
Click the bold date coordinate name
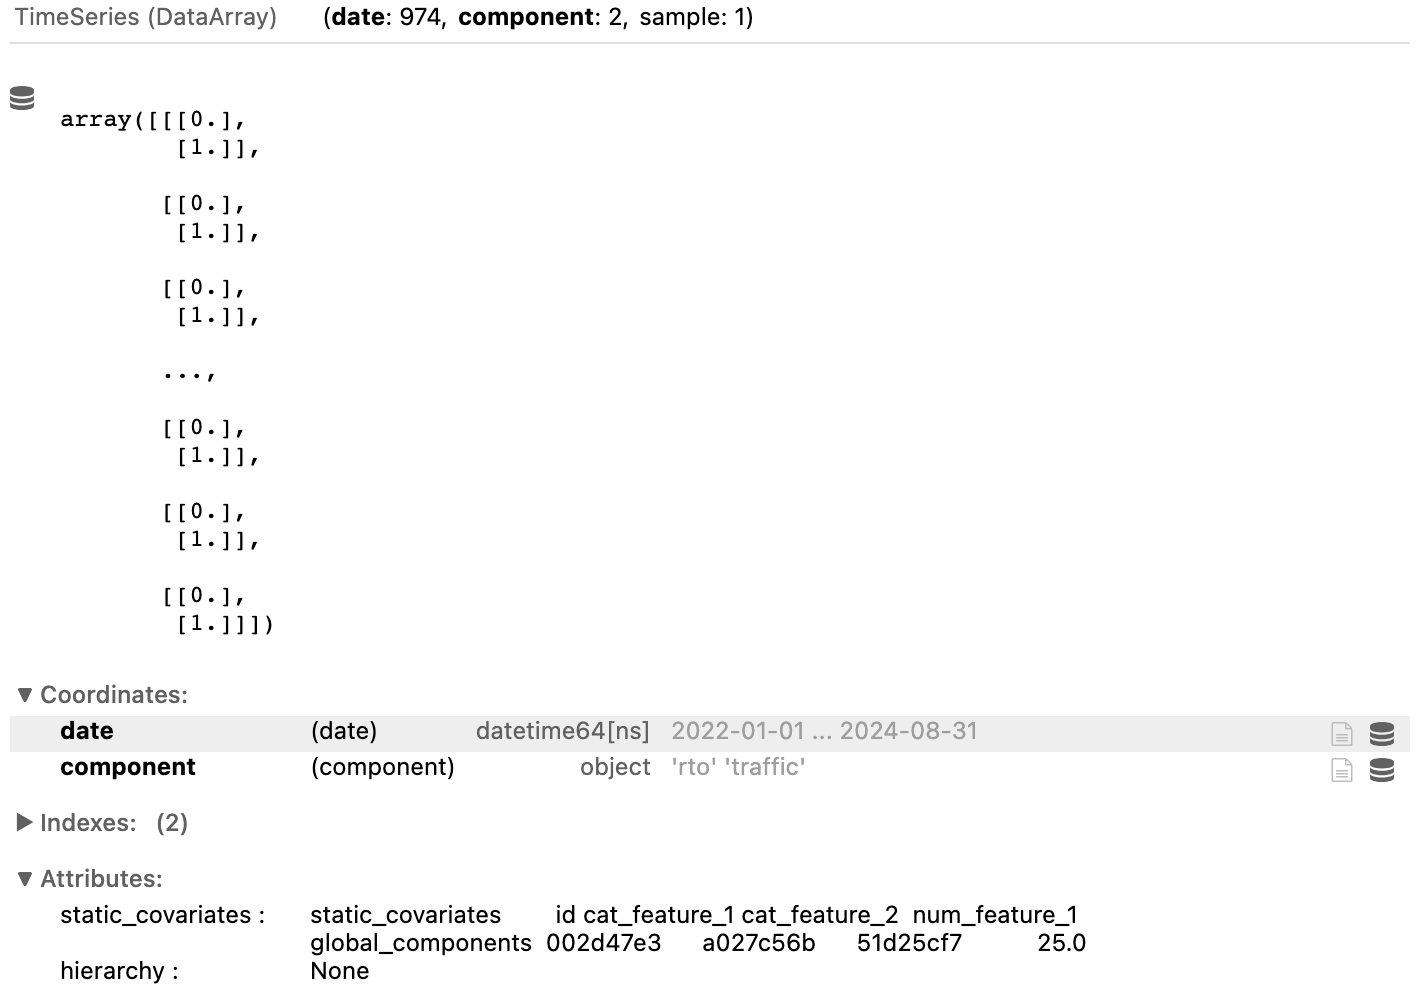87,731
